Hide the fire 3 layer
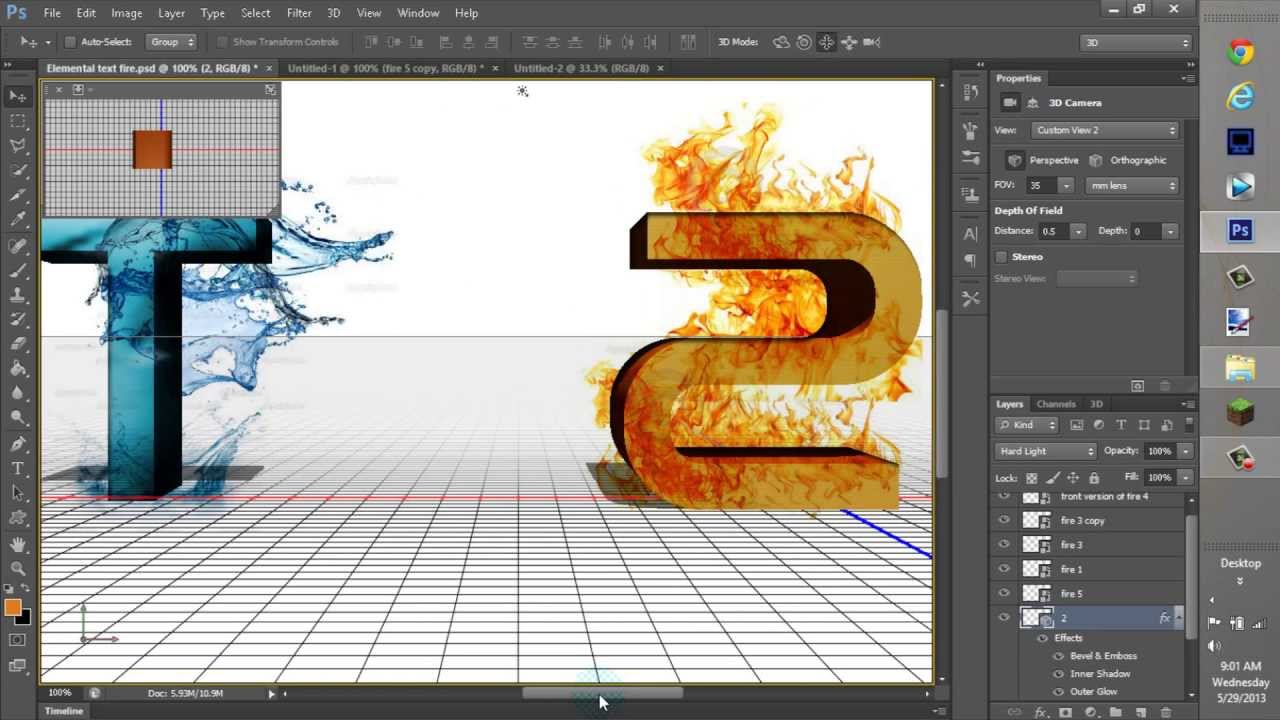 click(x=1004, y=545)
